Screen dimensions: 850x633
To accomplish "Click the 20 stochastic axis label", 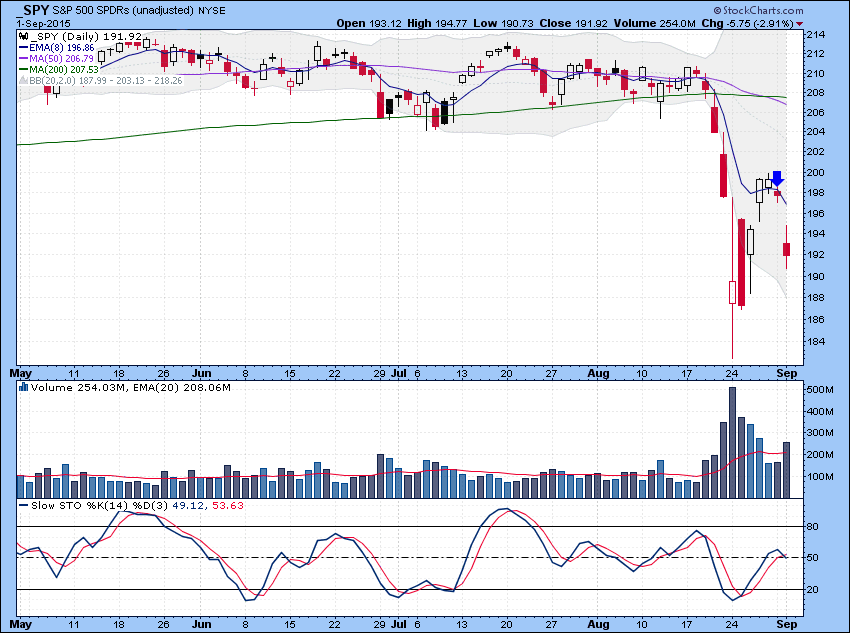I will [x=813, y=590].
